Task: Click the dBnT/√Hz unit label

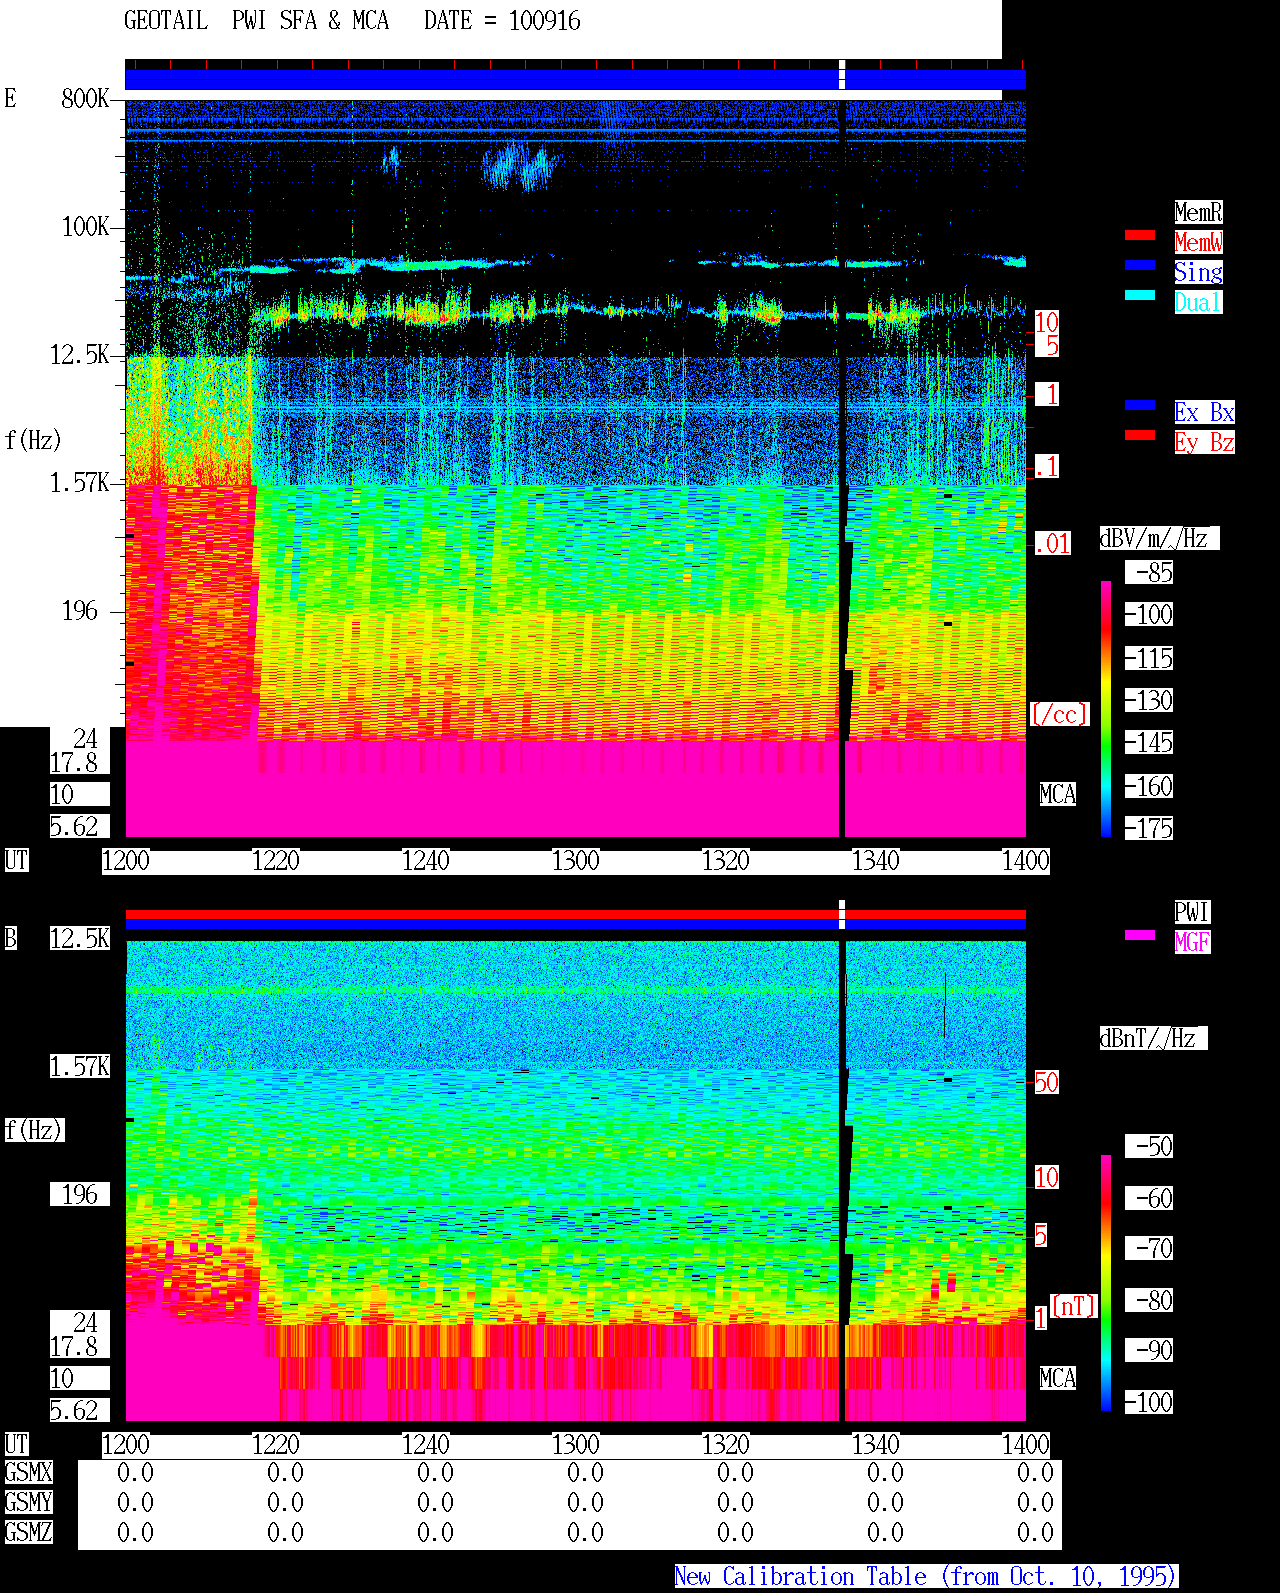Action: point(1153,1038)
